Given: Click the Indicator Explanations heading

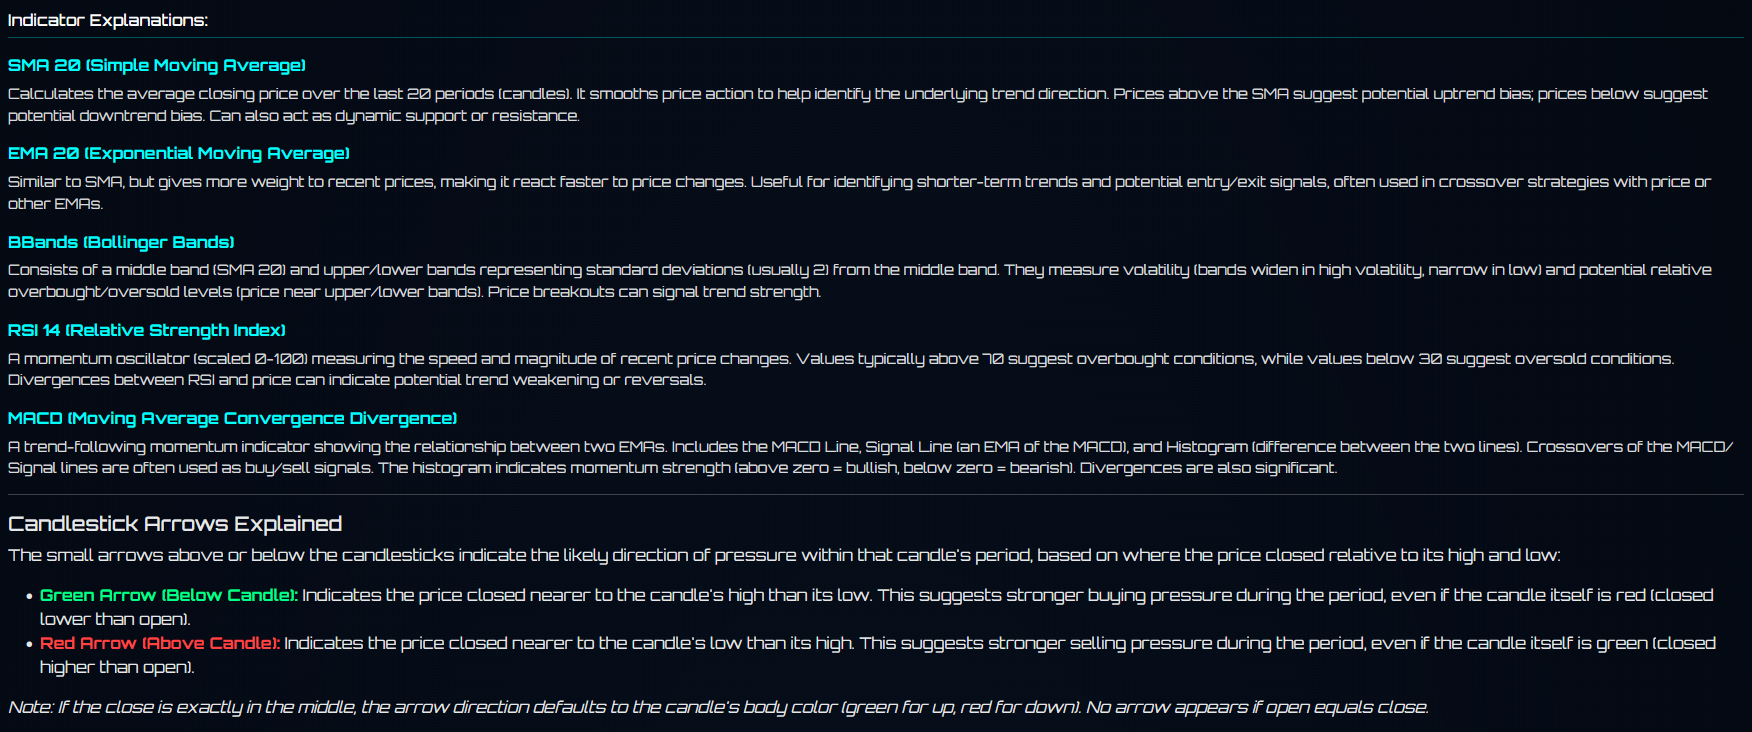Looking at the screenshot, I should (108, 20).
